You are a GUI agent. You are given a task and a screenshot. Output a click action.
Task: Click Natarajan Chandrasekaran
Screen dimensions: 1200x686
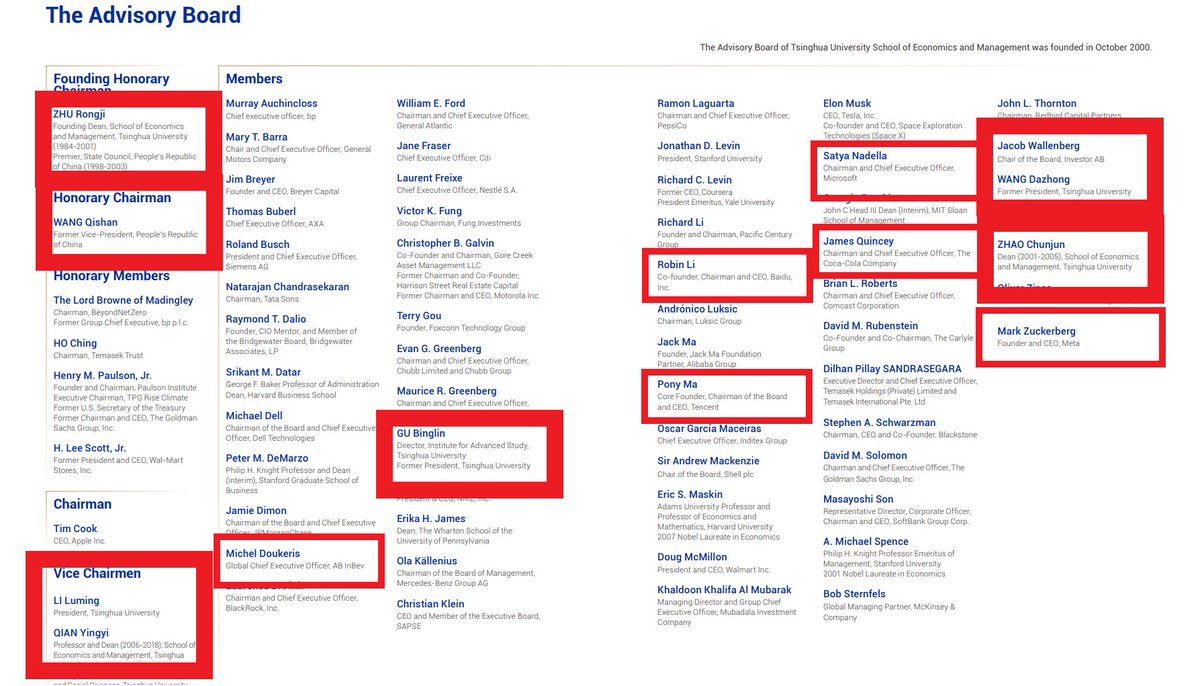click(287, 287)
